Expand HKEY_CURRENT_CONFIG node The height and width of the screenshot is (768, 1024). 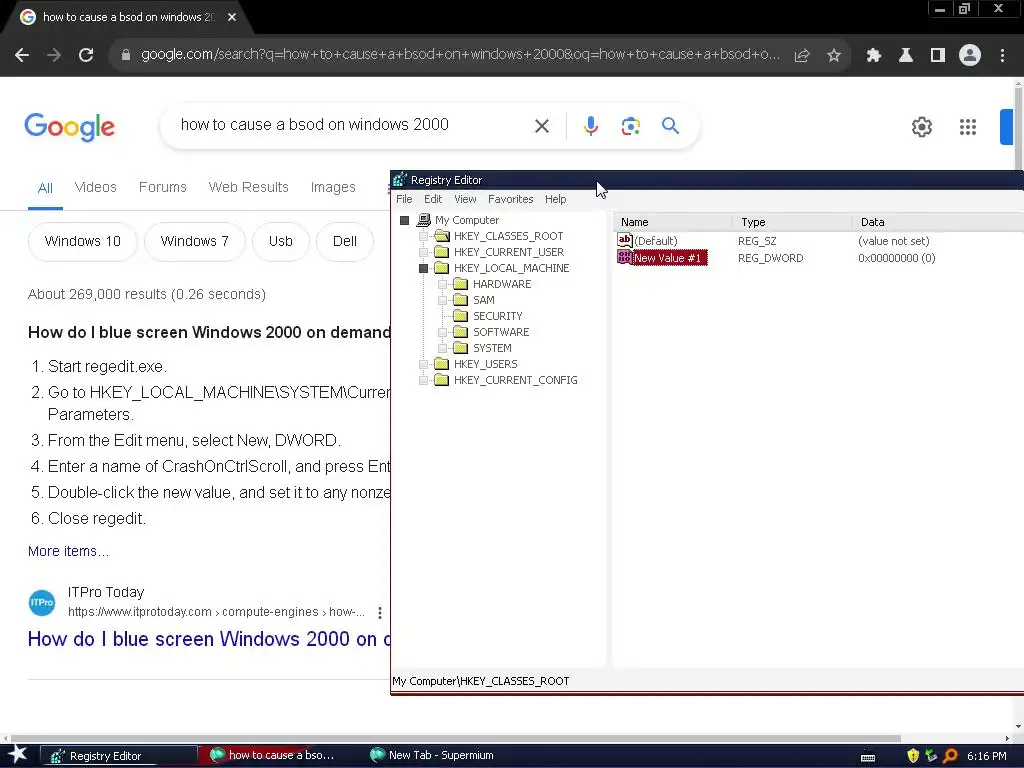coord(423,380)
